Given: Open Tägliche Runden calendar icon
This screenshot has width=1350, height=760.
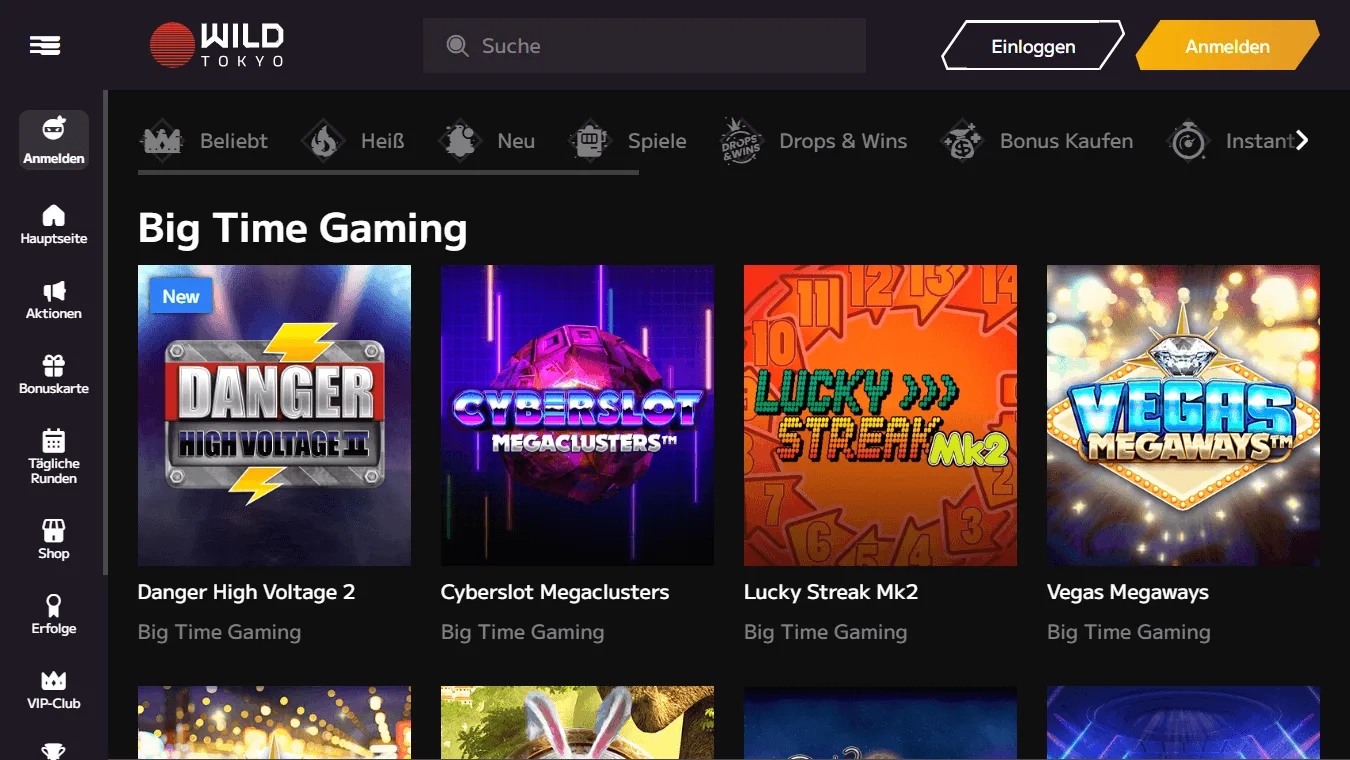Looking at the screenshot, I should point(54,456).
